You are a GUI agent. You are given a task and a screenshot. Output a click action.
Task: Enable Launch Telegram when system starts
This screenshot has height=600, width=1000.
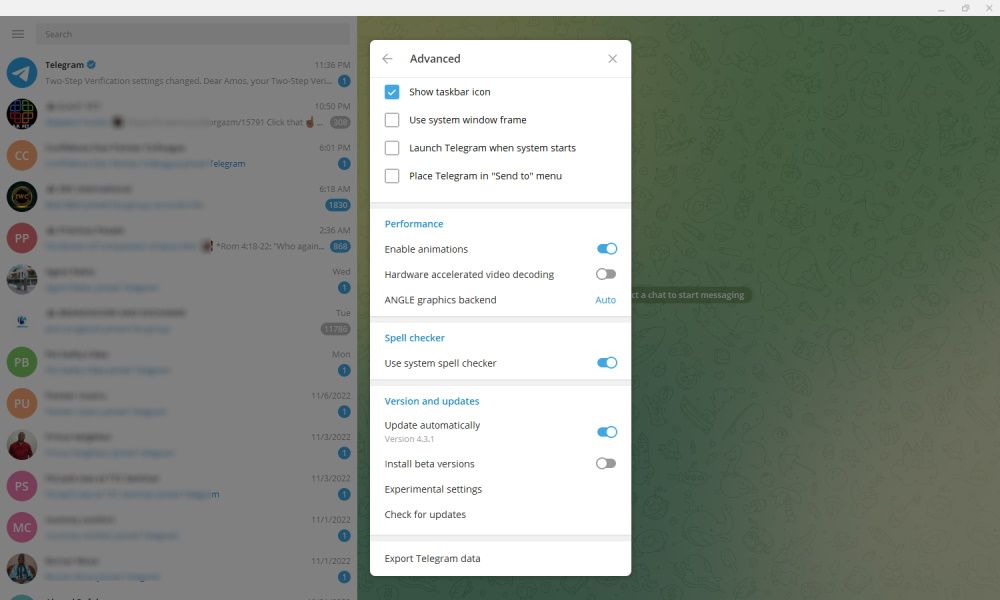click(393, 147)
